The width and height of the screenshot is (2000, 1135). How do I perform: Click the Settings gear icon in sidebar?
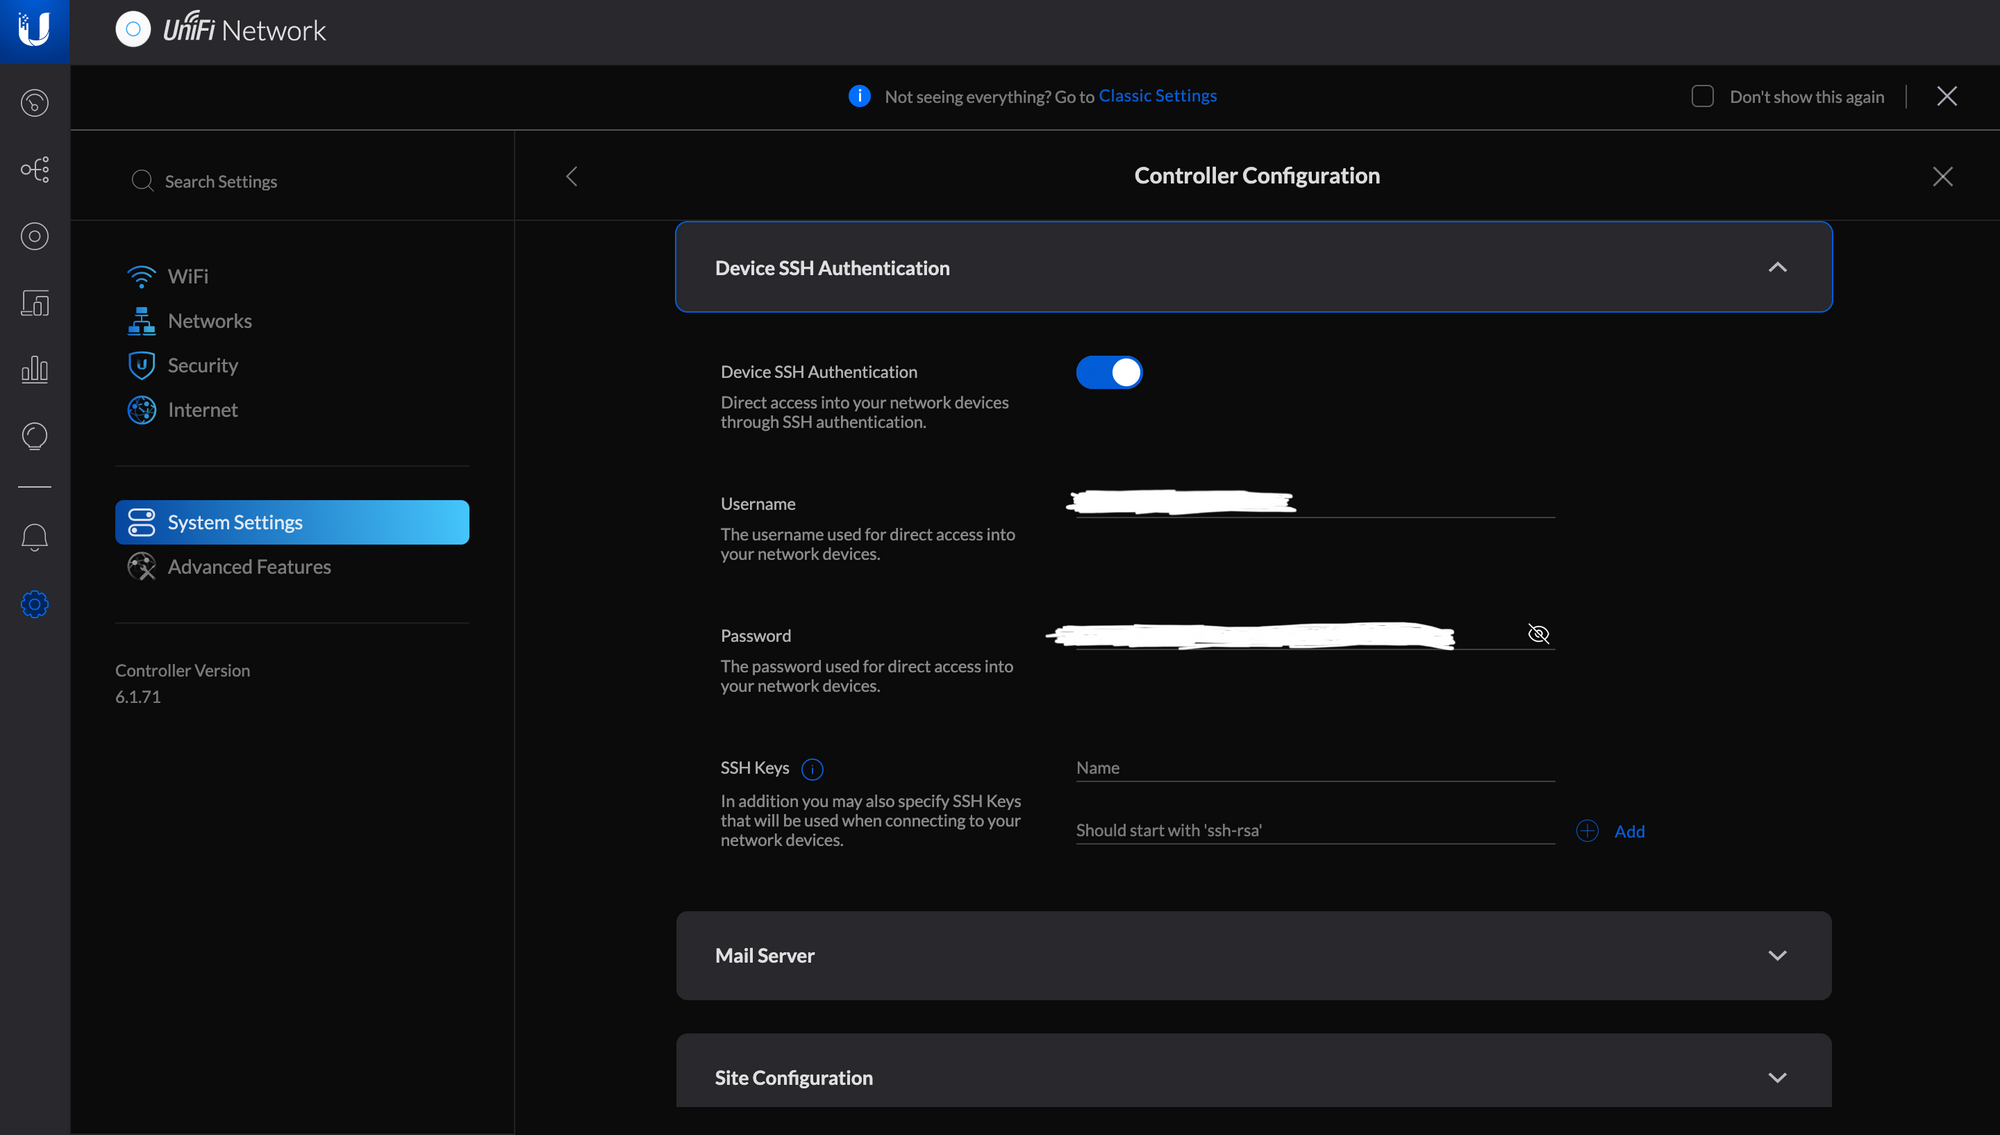coord(35,604)
